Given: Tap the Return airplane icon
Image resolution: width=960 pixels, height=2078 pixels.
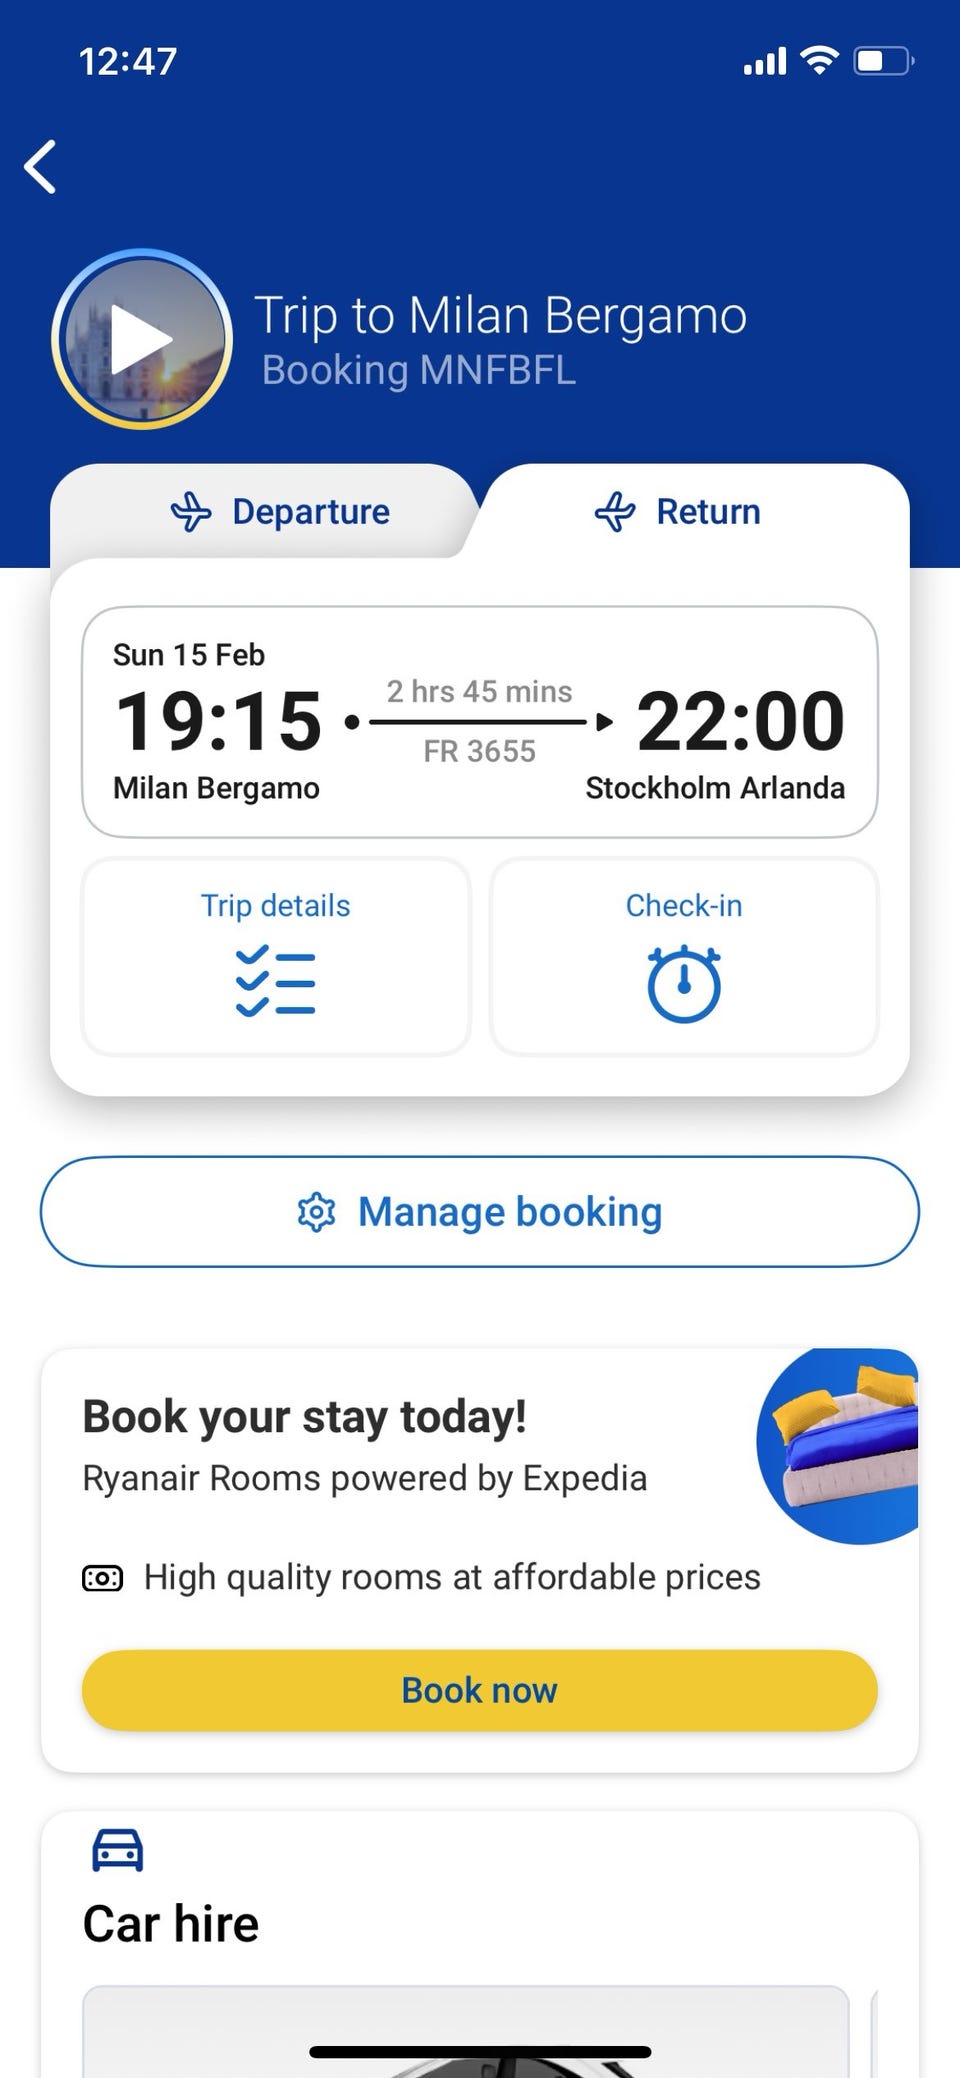Looking at the screenshot, I should tap(615, 512).
